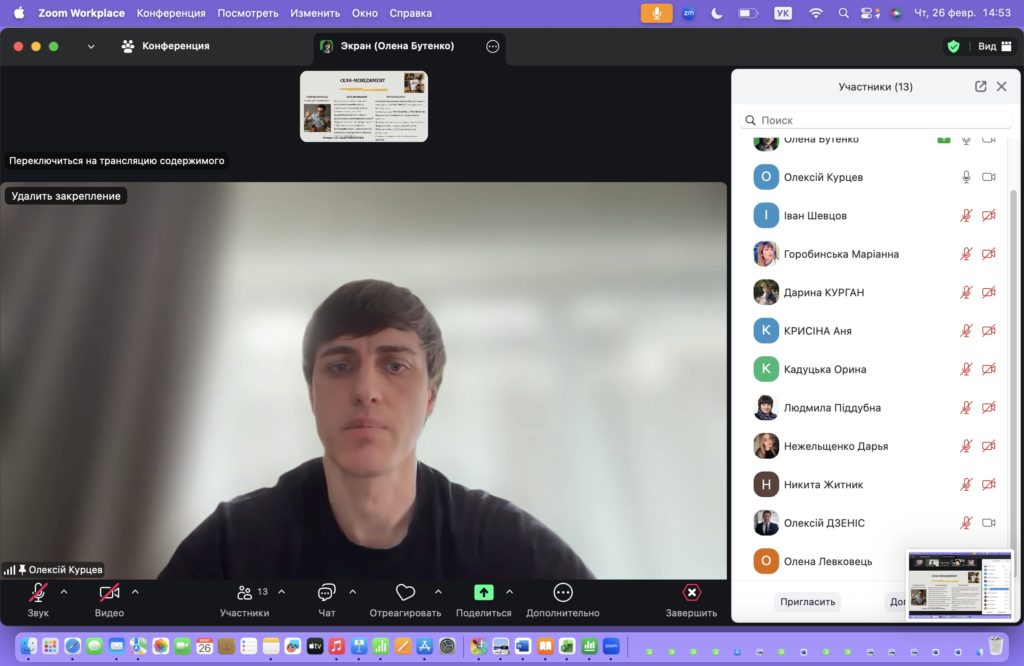
Task: Open Reactions (Отреагировать) heart icon
Action: point(405,592)
